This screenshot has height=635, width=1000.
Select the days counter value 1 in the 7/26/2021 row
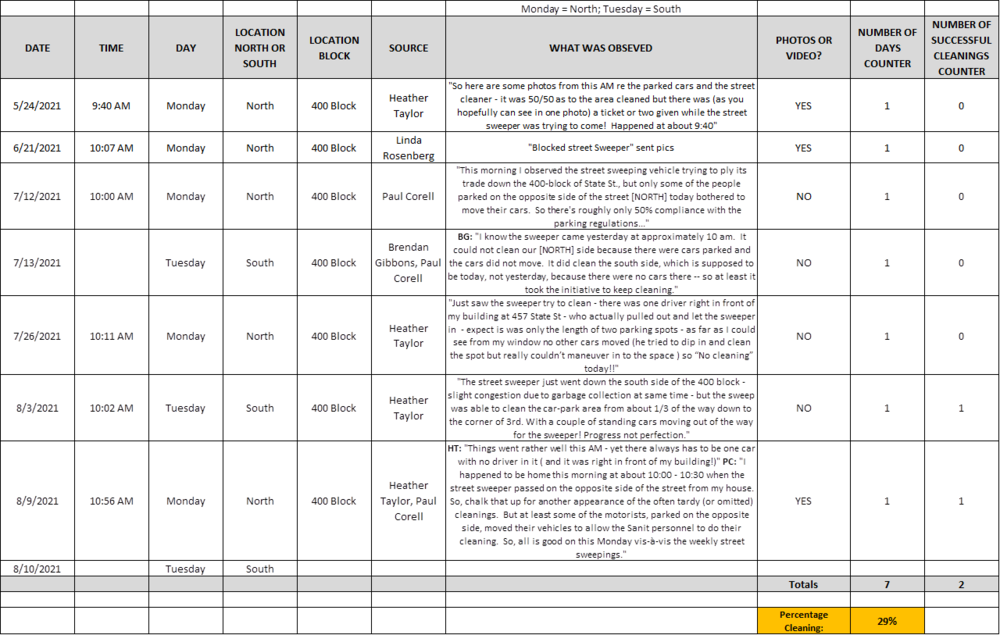[x=887, y=336]
